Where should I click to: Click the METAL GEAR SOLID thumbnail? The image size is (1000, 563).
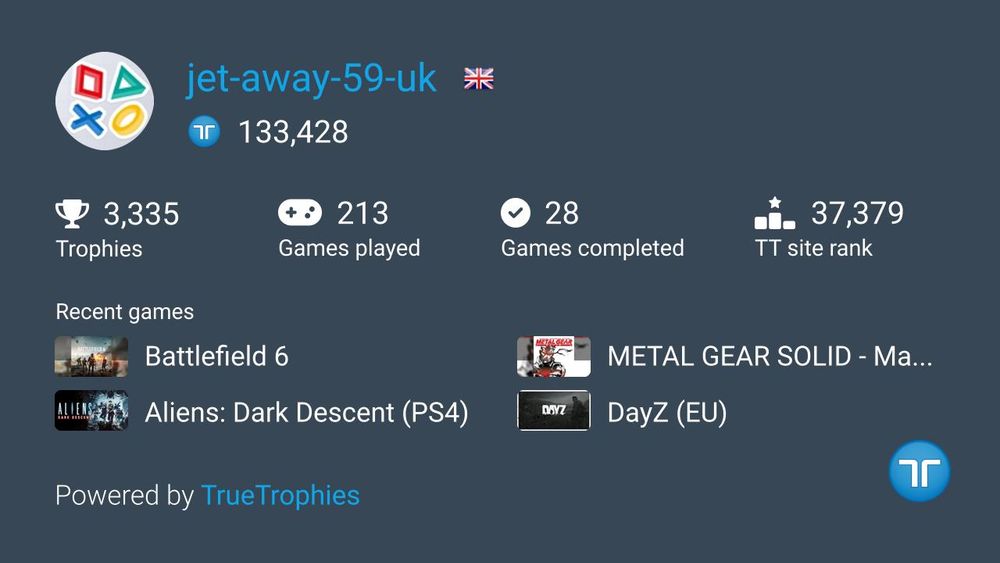click(x=554, y=356)
